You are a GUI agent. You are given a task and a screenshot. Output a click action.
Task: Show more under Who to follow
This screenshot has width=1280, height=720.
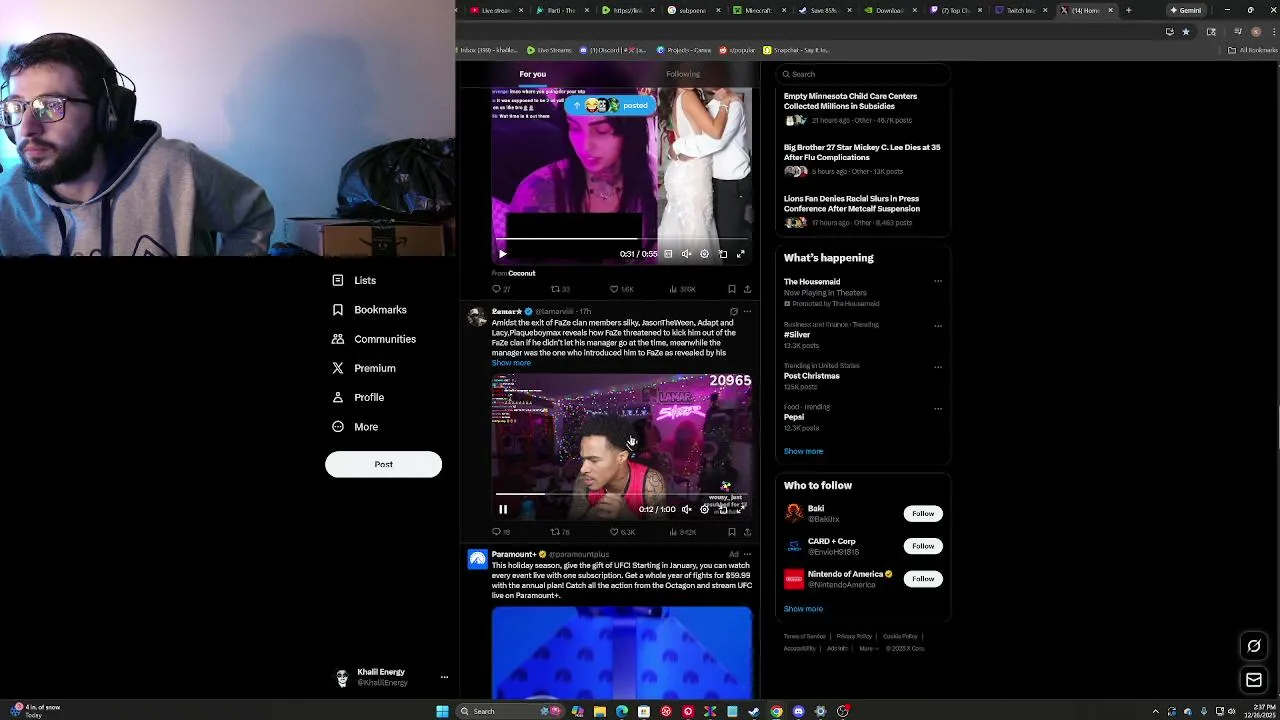803,609
